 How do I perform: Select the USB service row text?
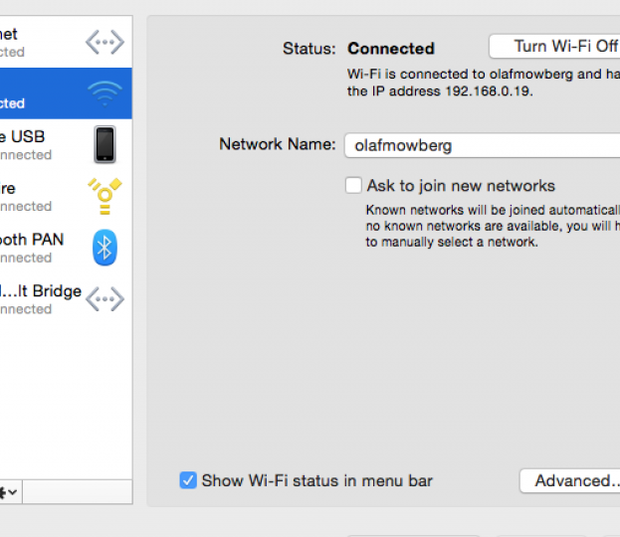[23, 137]
